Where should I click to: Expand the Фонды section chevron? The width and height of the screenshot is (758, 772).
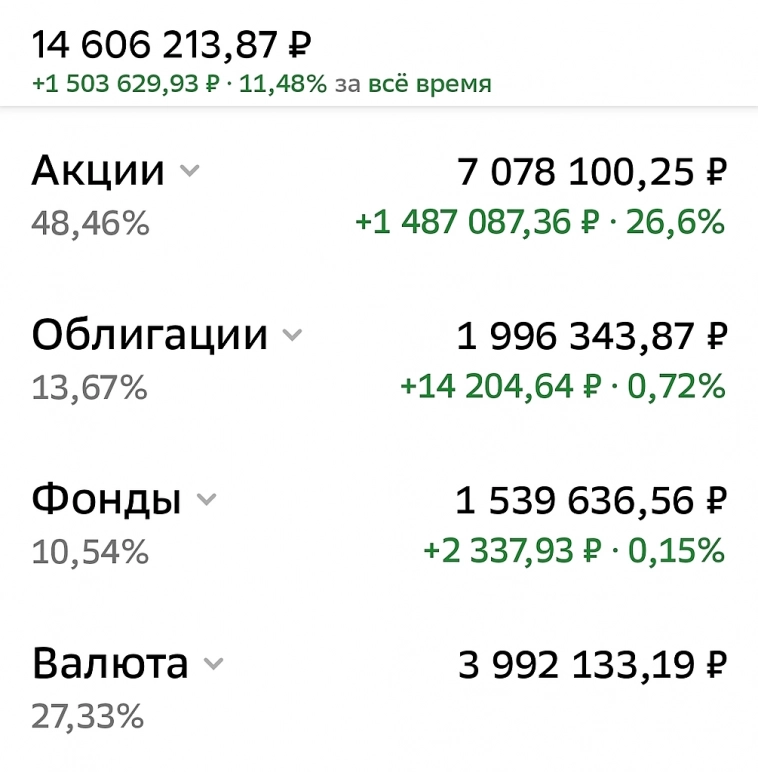[206, 499]
